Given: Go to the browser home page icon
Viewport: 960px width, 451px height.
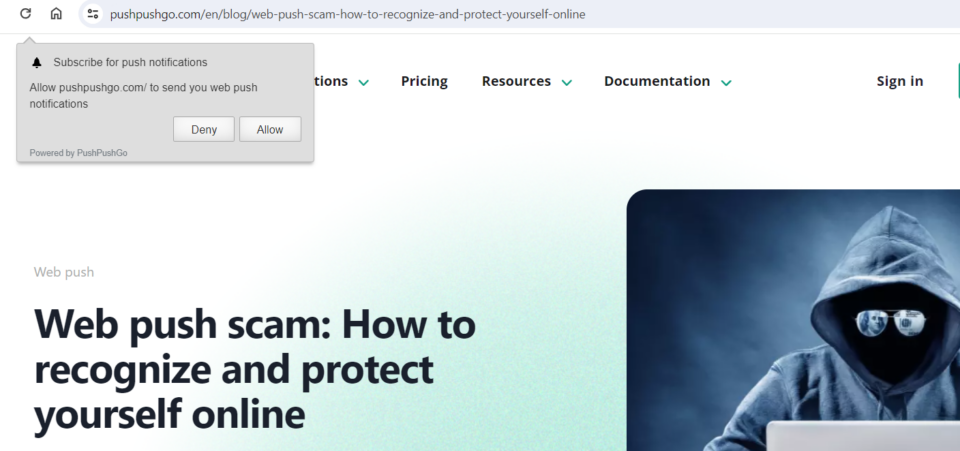Looking at the screenshot, I should coord(56,14).
